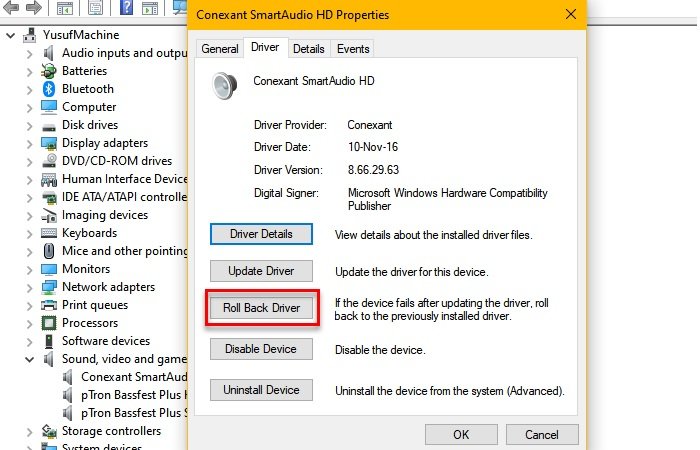
Task: Click the blue Help question mark toolbar icon
Action: [127, 8]
